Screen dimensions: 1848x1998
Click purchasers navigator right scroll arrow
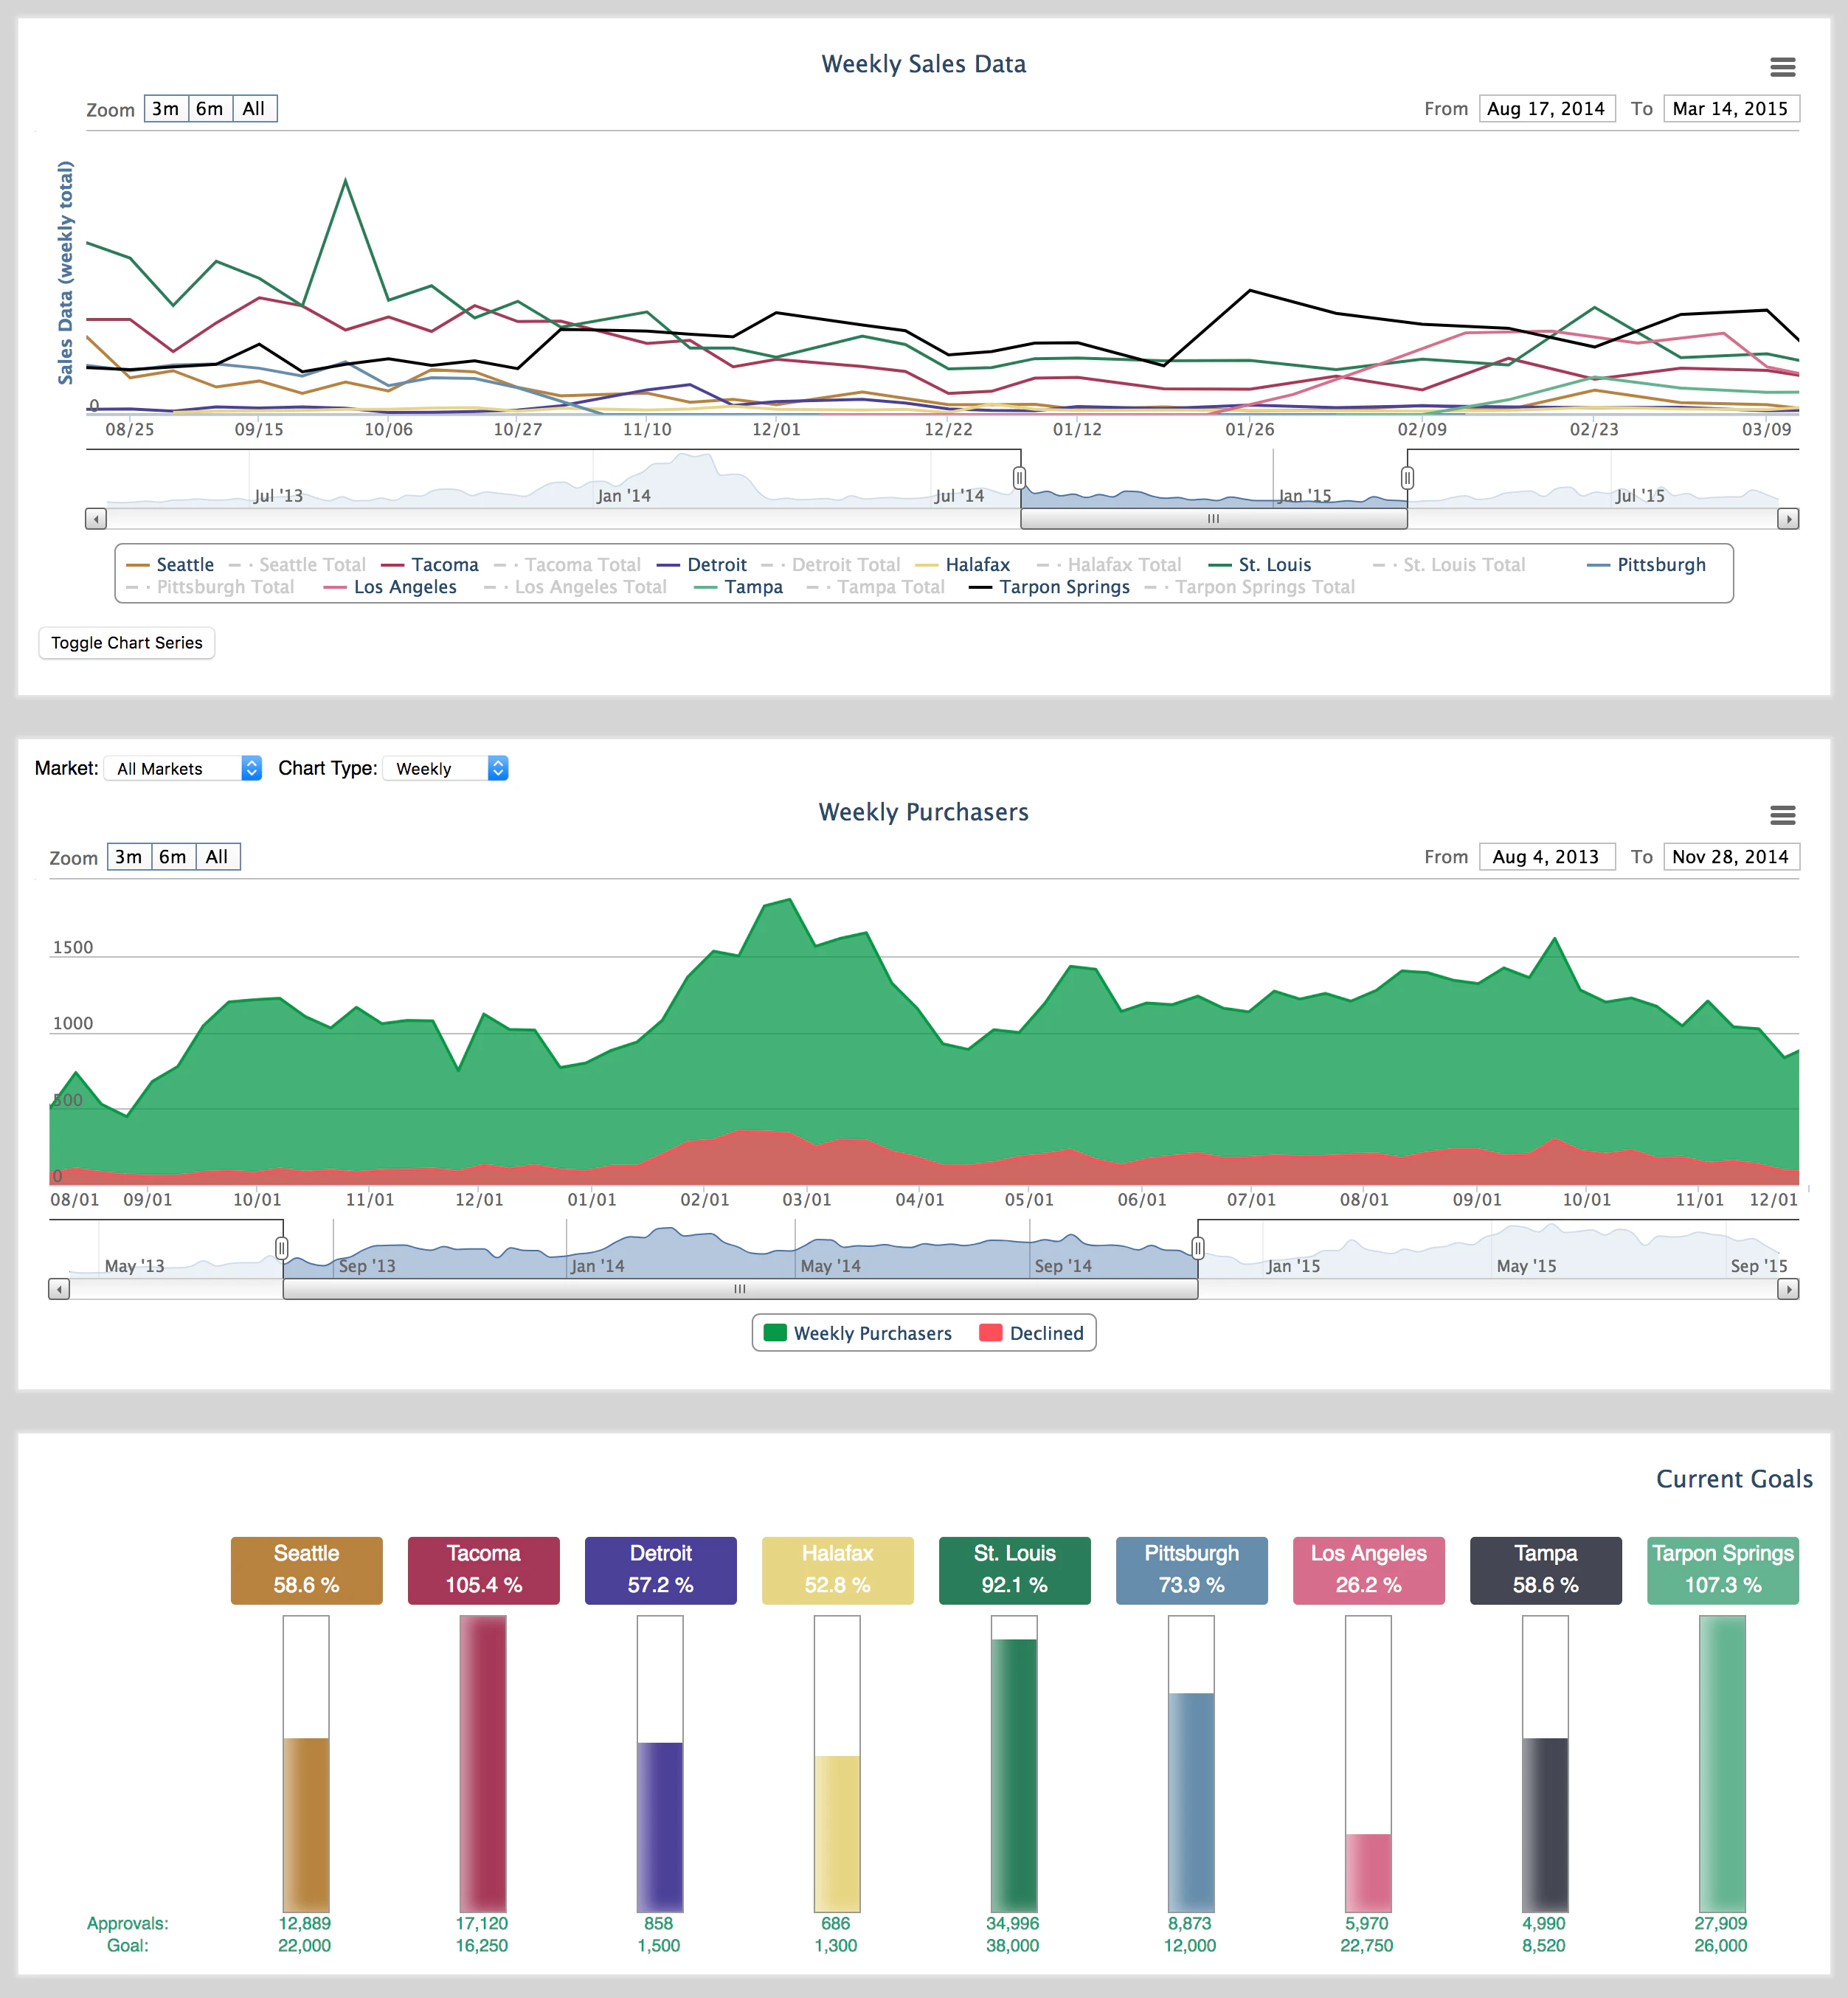point(1788,1289)
